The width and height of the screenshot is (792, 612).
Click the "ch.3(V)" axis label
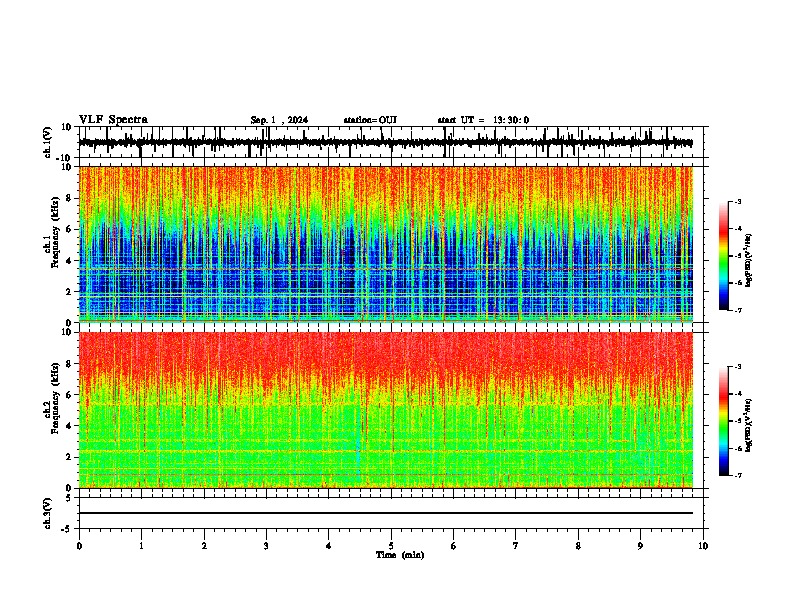48,513
